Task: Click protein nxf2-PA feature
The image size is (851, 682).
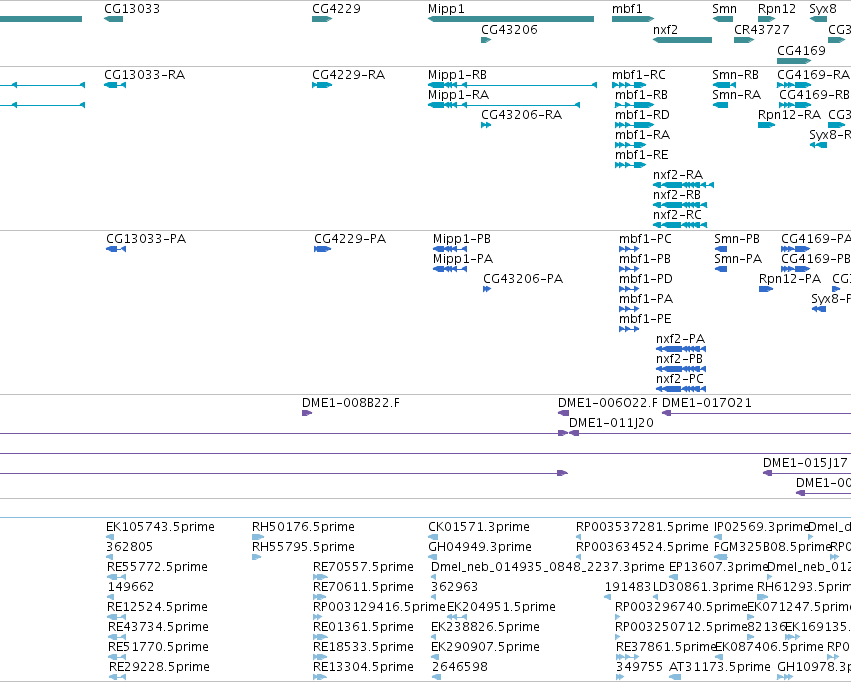Action: pos(681,349)
